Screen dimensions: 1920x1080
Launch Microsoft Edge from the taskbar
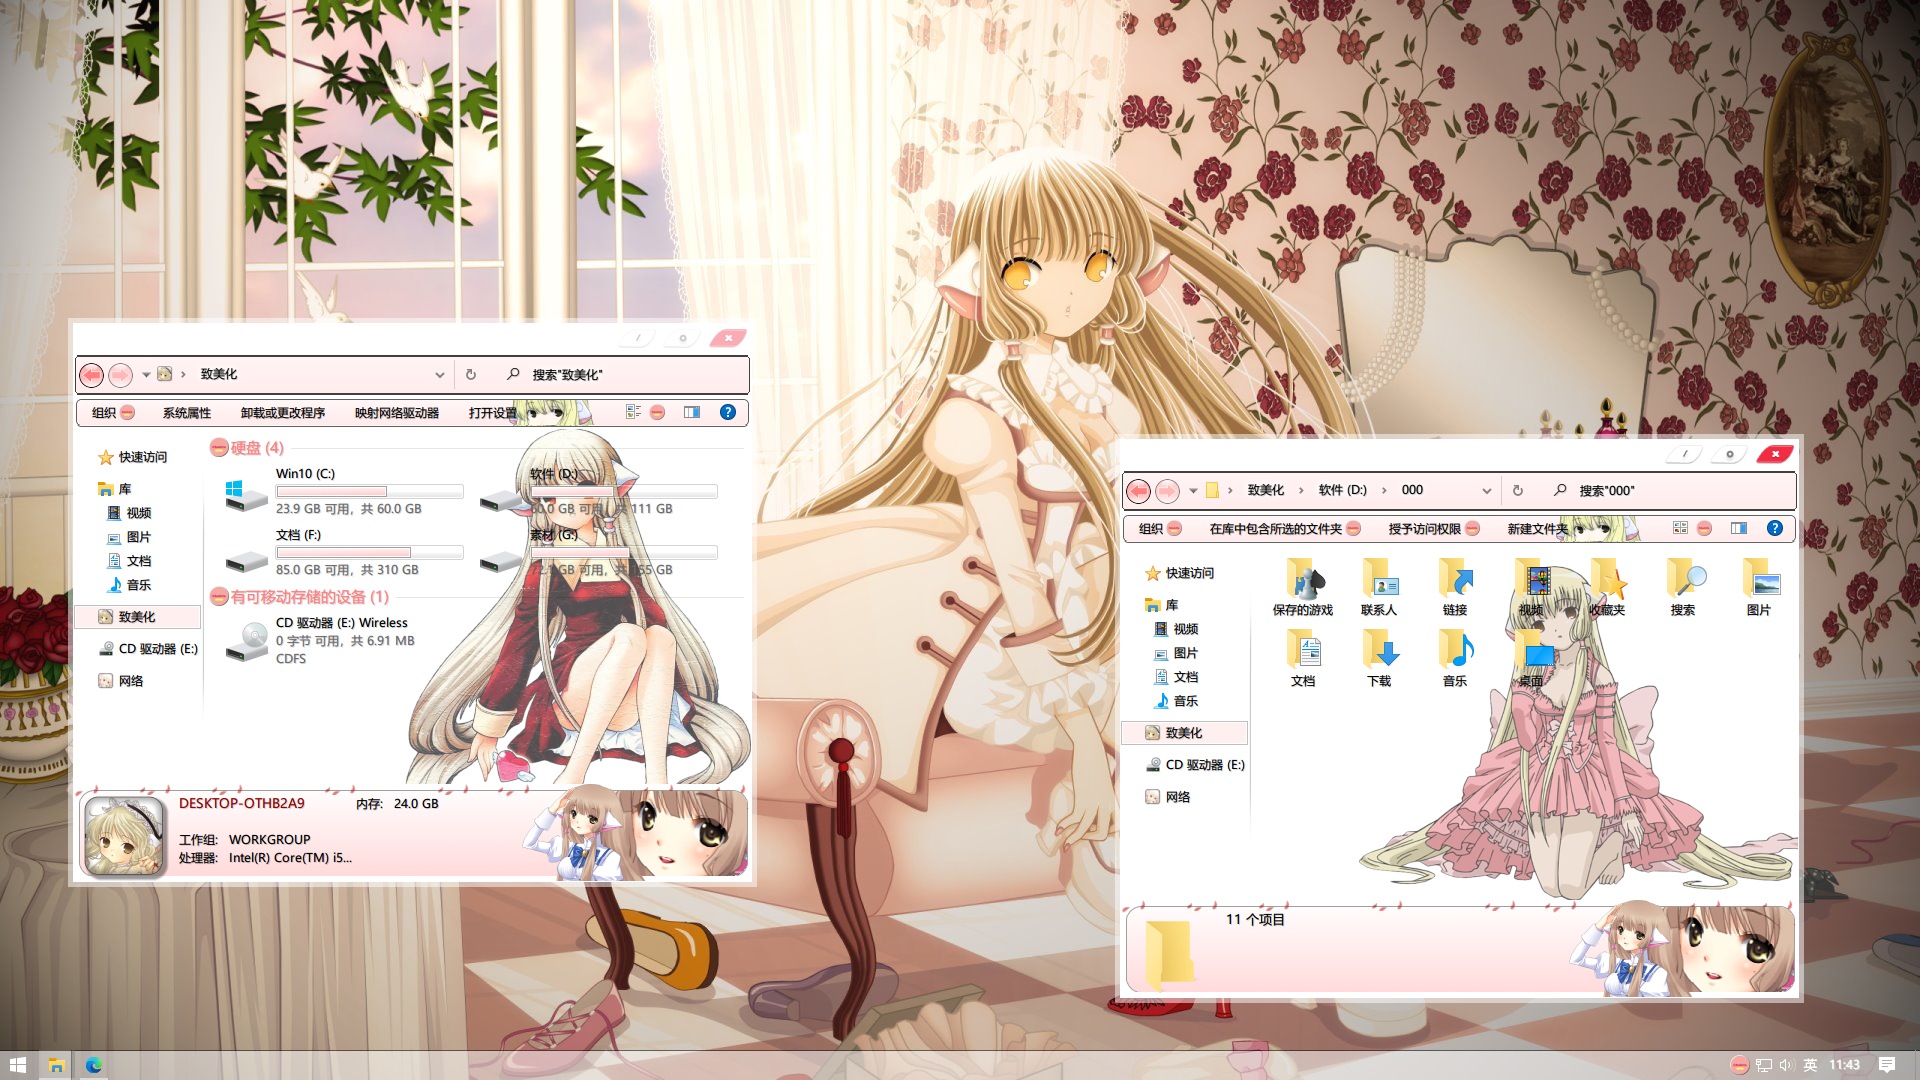[x=94, y=1065]
